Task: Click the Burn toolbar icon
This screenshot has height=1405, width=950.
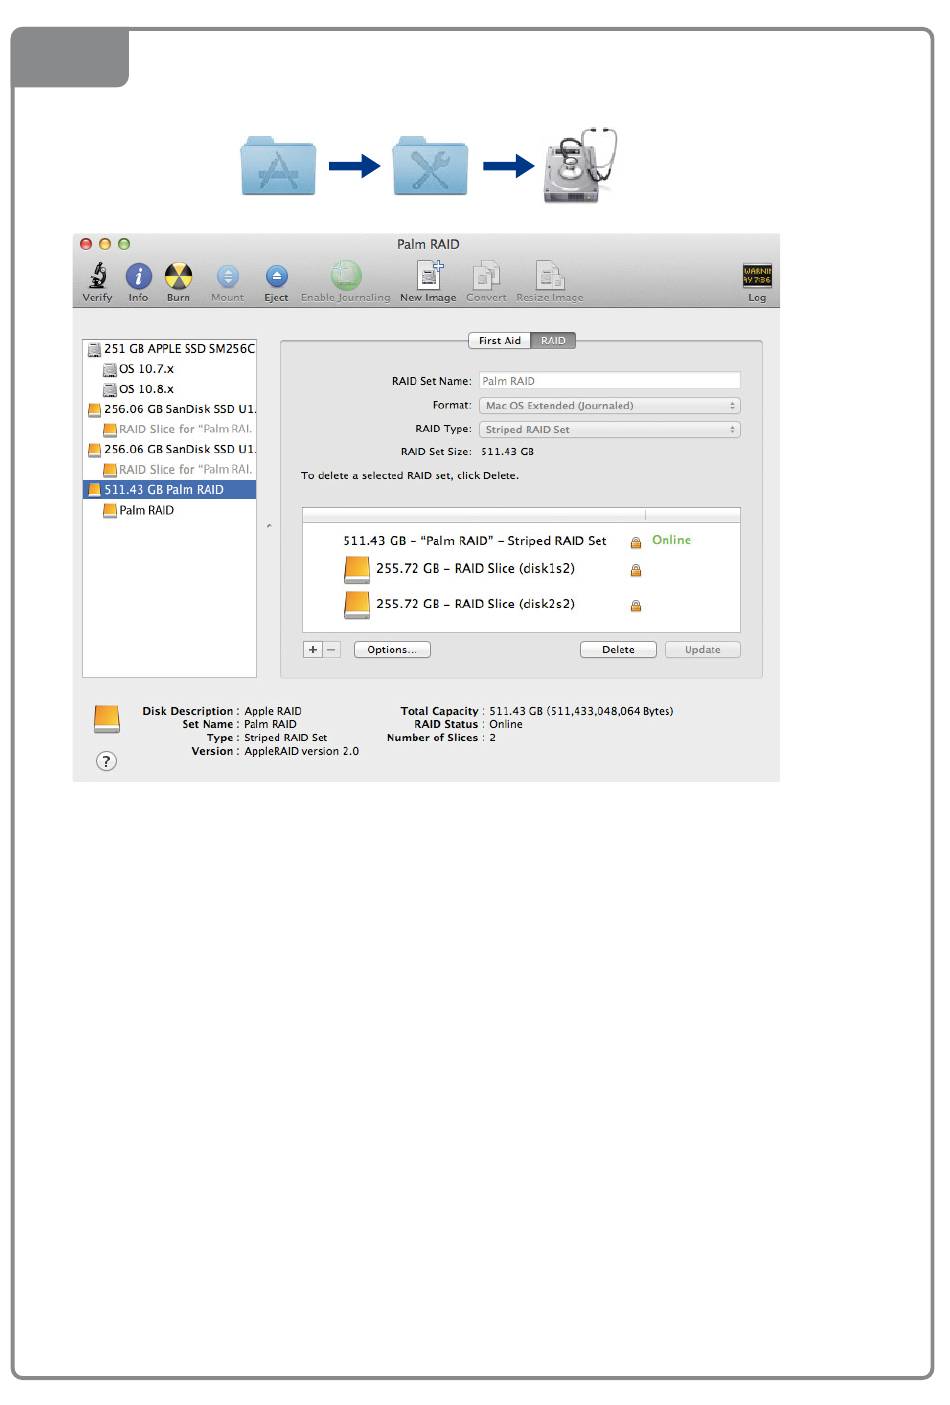Action: pyautogui.click(x=178, y=276)
